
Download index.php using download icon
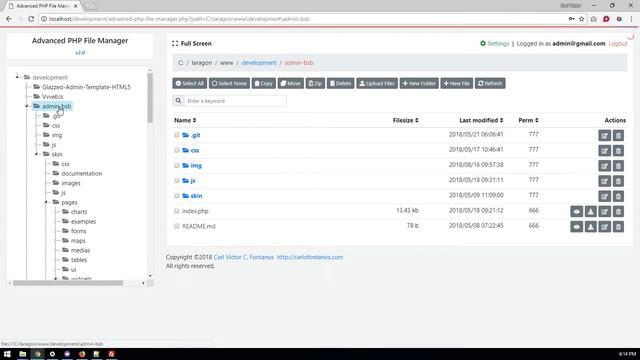(591, 211)
